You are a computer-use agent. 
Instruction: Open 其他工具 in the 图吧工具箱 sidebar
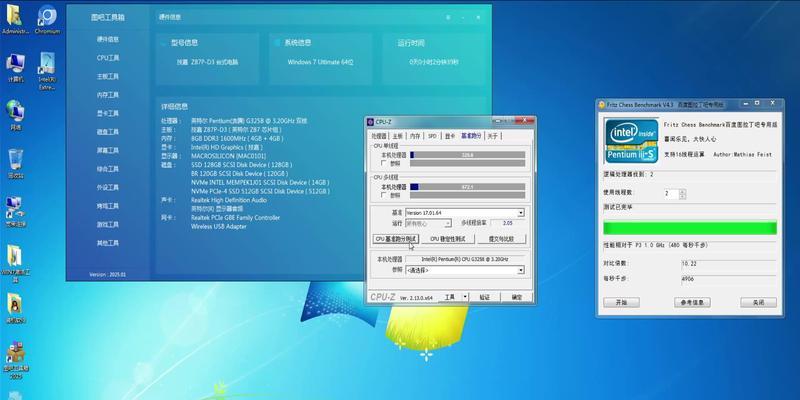(108, 243)
